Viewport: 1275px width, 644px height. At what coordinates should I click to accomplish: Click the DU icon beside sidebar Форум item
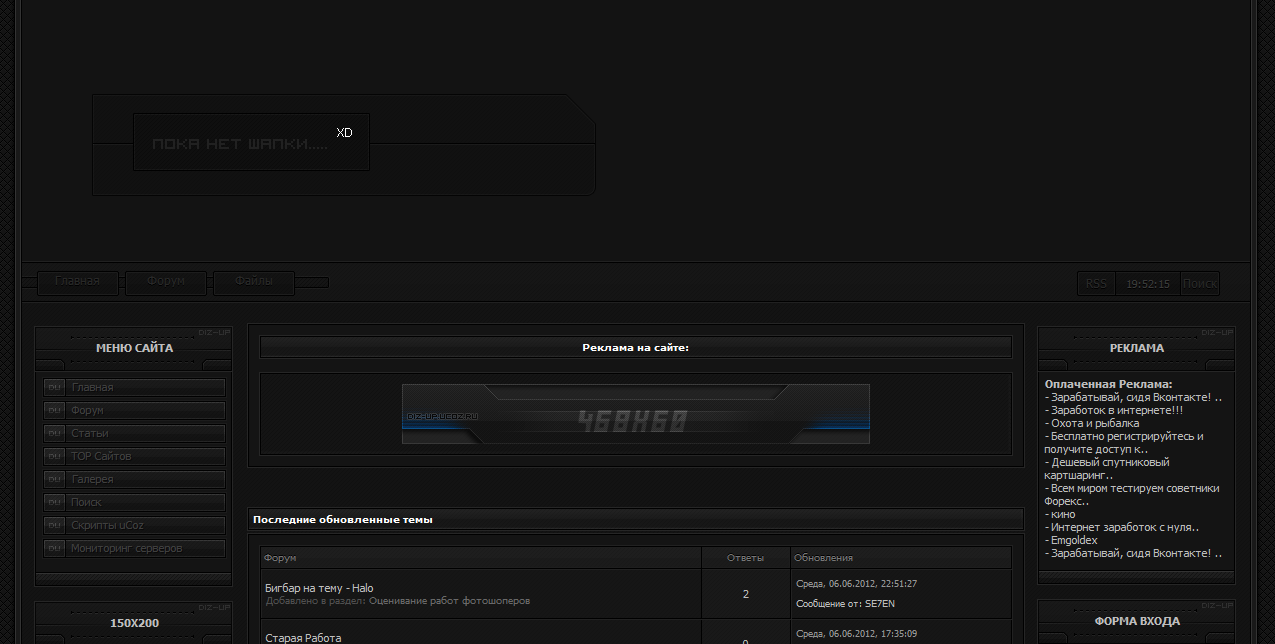point(54,410)
